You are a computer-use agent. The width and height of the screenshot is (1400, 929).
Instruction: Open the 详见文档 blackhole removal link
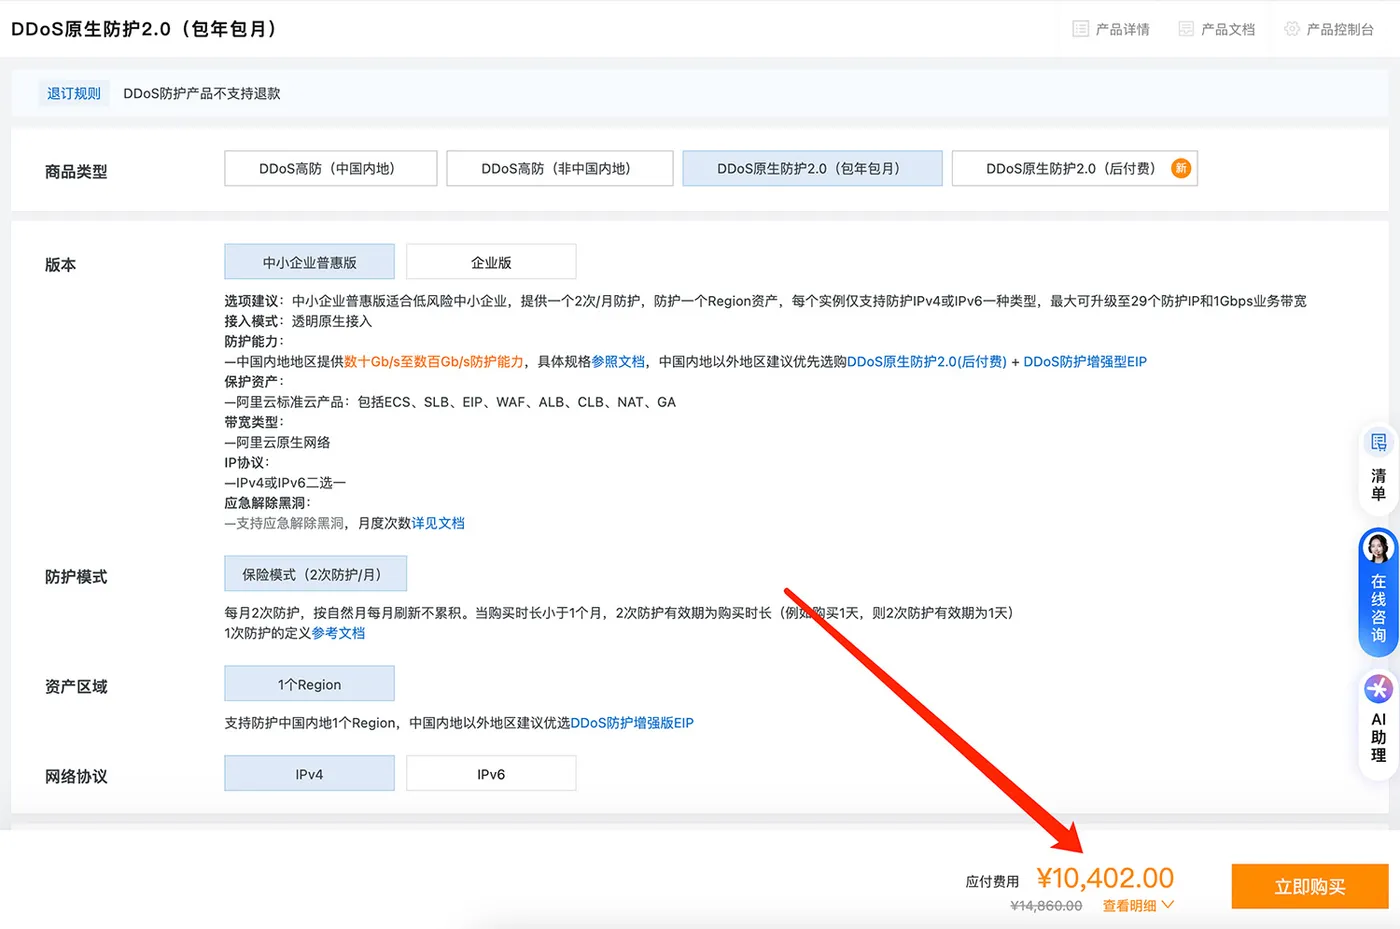pyautogui.click(x=439, y=522)
